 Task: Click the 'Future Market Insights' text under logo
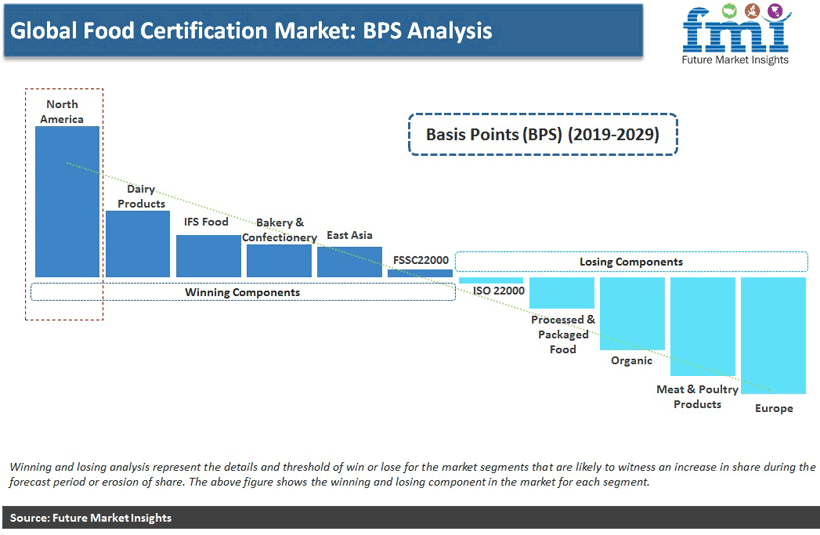735,60
